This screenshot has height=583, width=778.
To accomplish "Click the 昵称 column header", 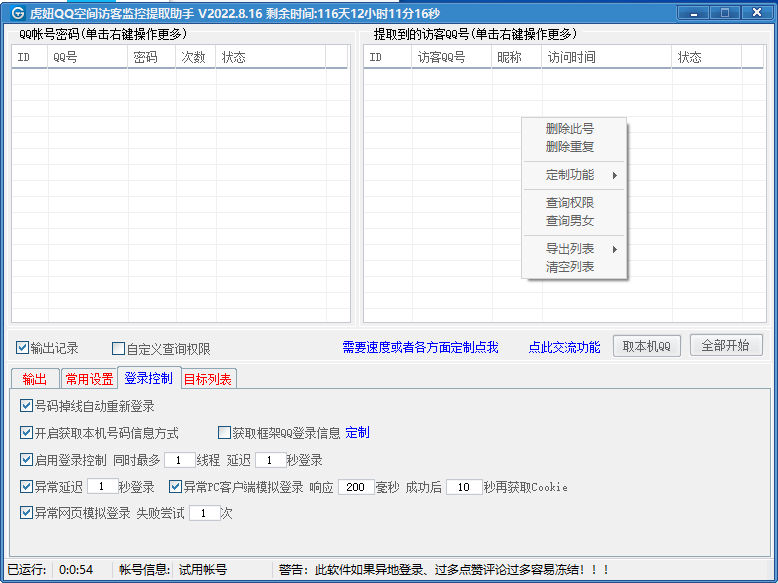I will [x=517, y=57].
